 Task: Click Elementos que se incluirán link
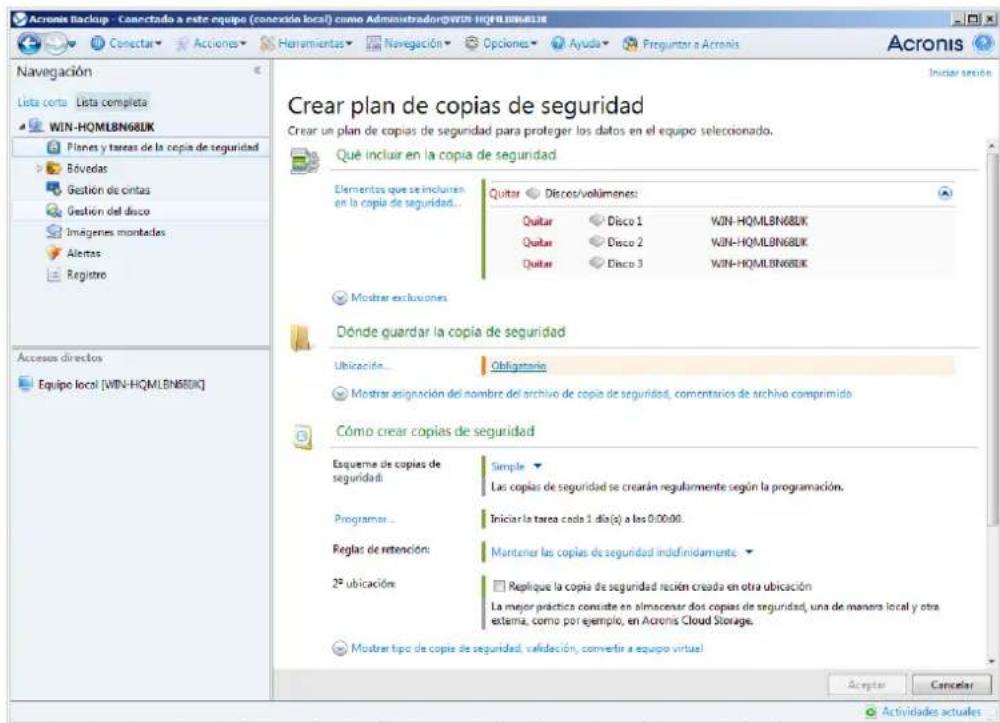pyautogui.click(x=399, y=196)
